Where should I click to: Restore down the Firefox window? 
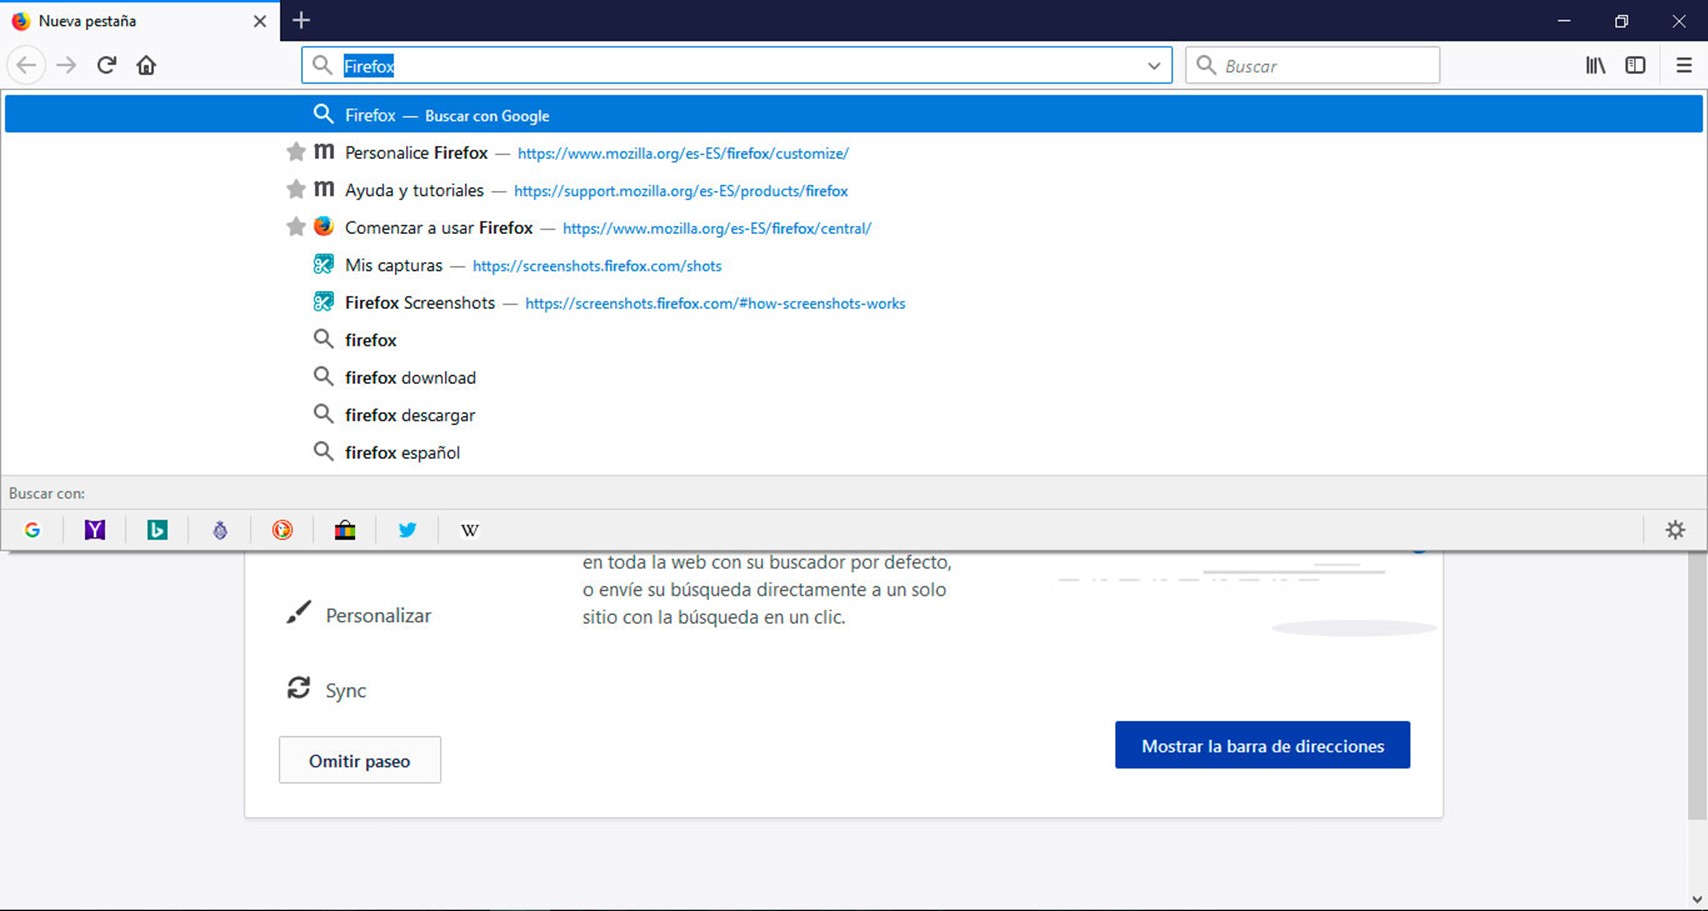point(1621,21)
